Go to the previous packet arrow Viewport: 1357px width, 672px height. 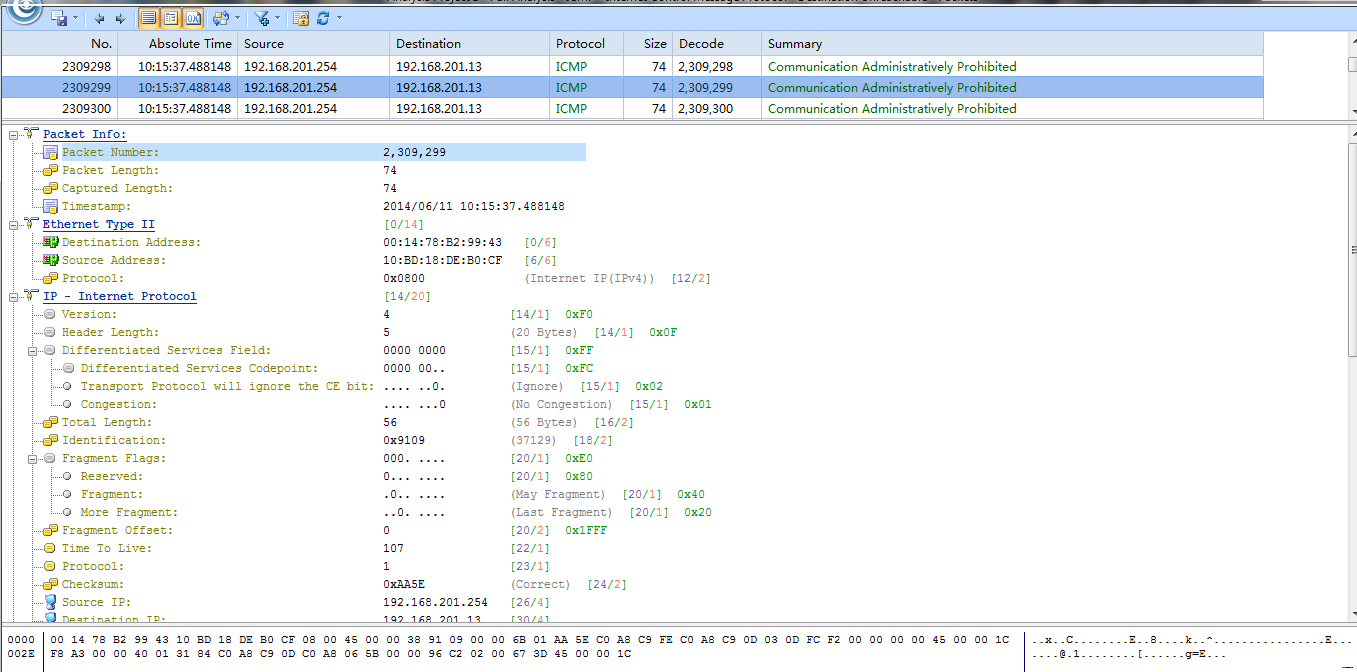(99, 18)
